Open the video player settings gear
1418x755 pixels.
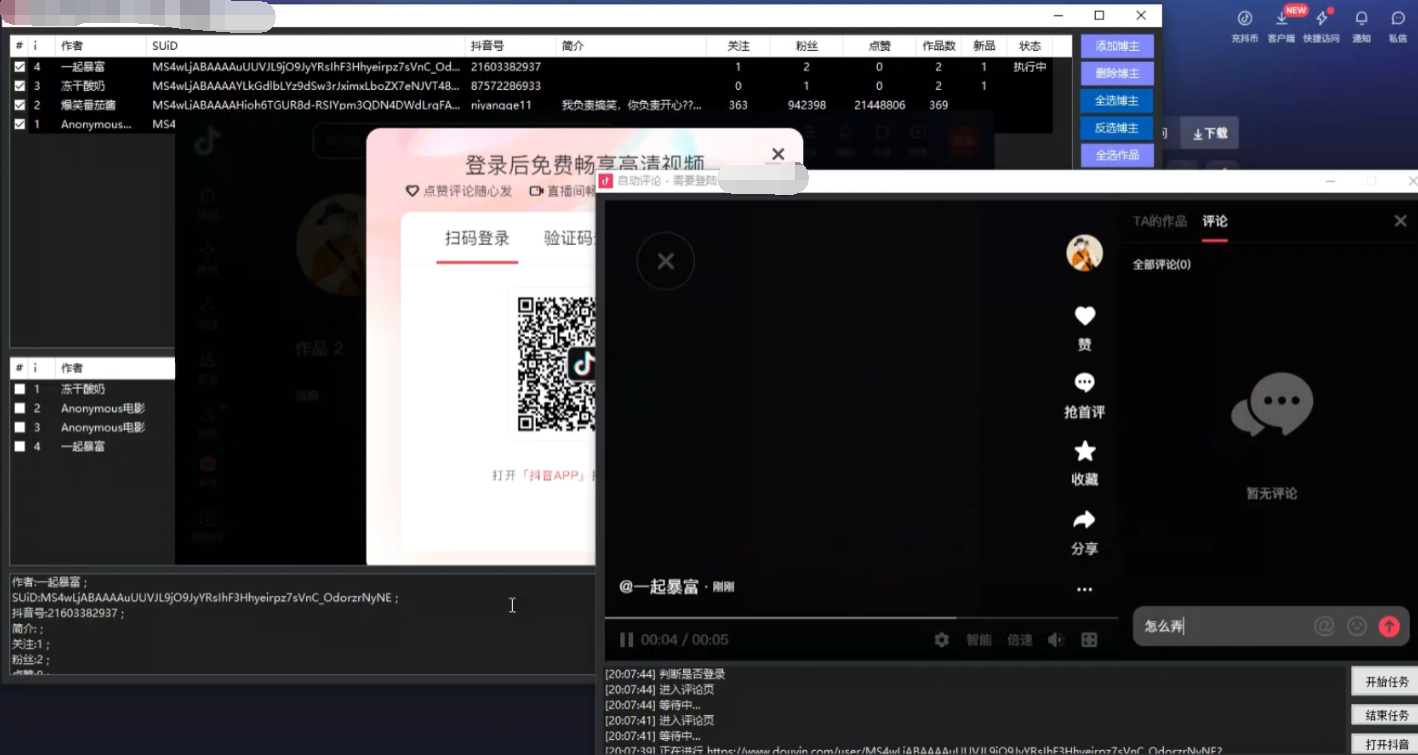[940, 640]
